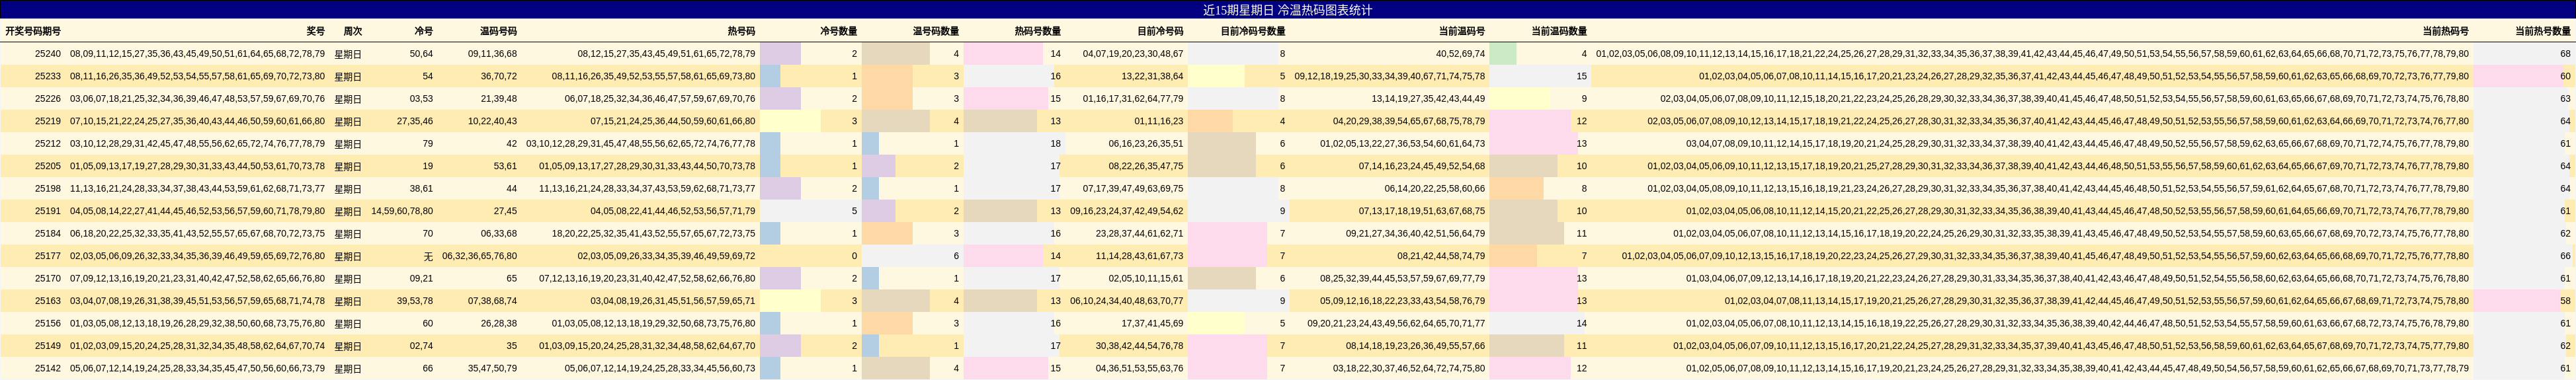2576x380 pixels.
Task: Click warm numbers cell 07,38,68,74
Action: pyautogui.click(x=493, y=301)
